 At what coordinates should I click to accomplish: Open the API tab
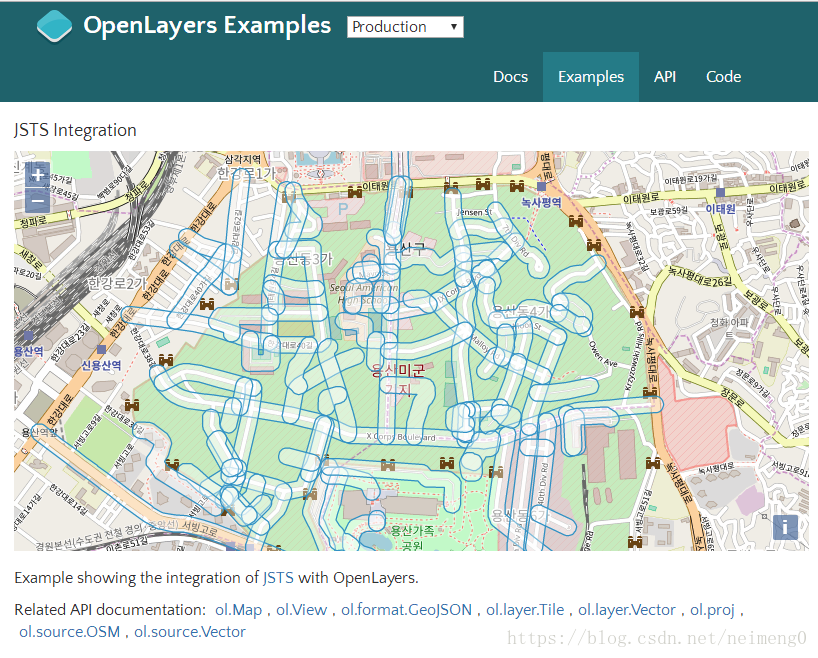[x=665, y=77]
